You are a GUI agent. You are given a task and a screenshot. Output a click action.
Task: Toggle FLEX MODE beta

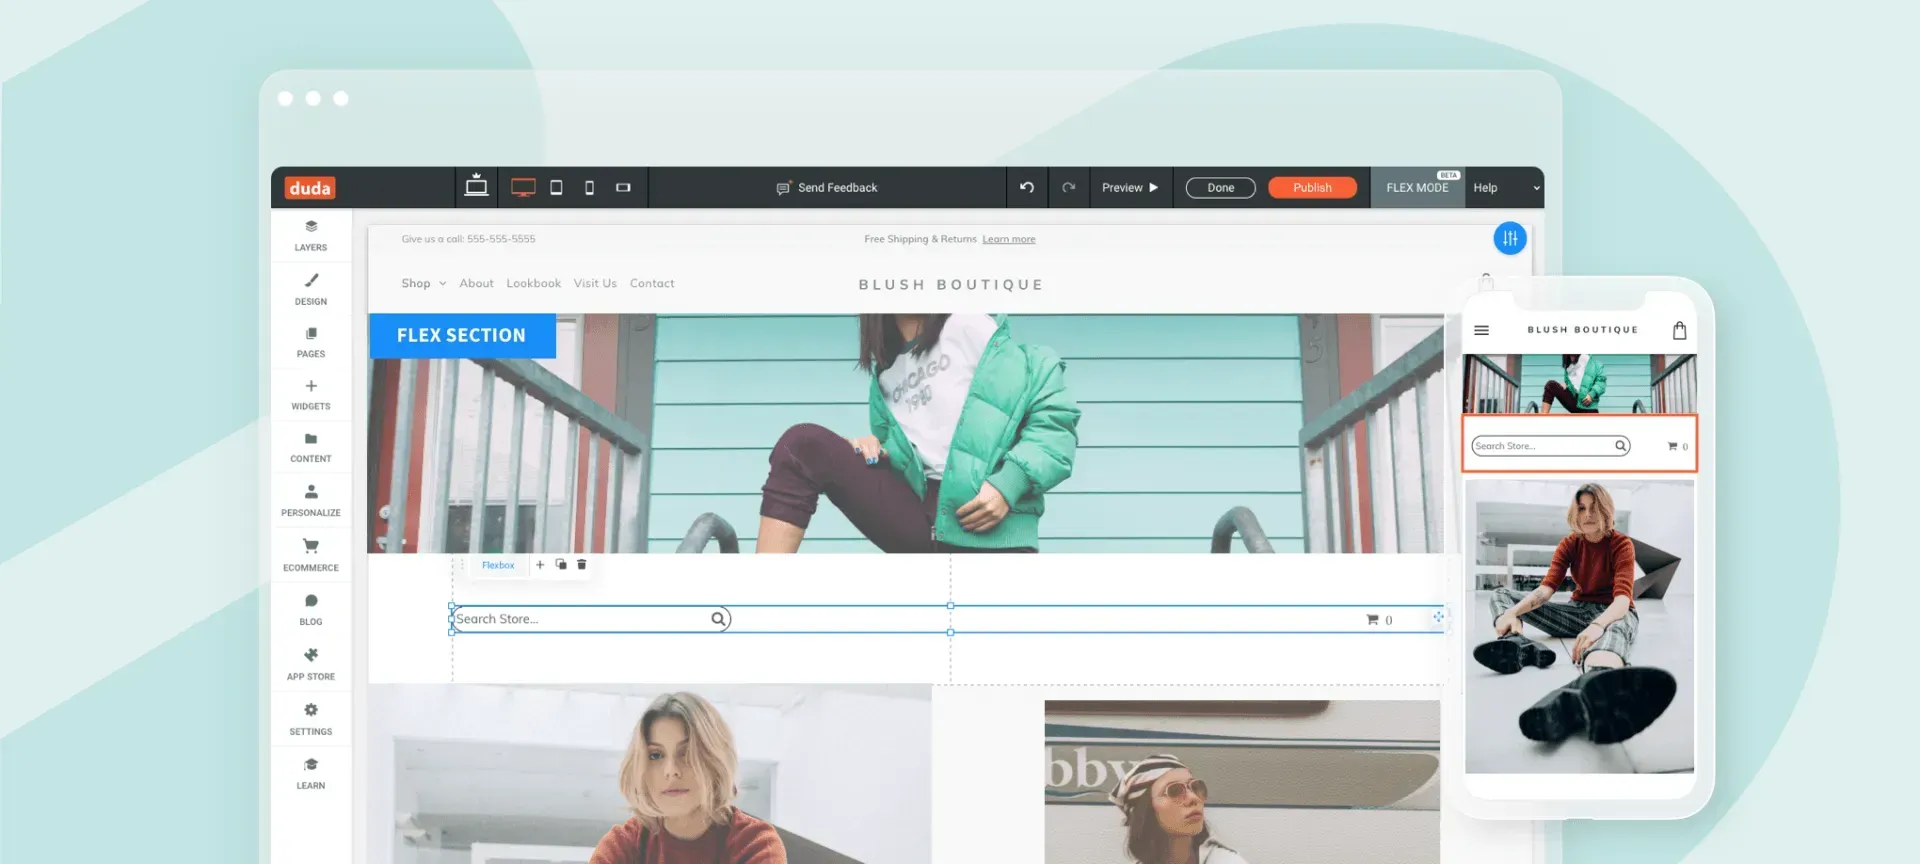[x=1418, y=187]
